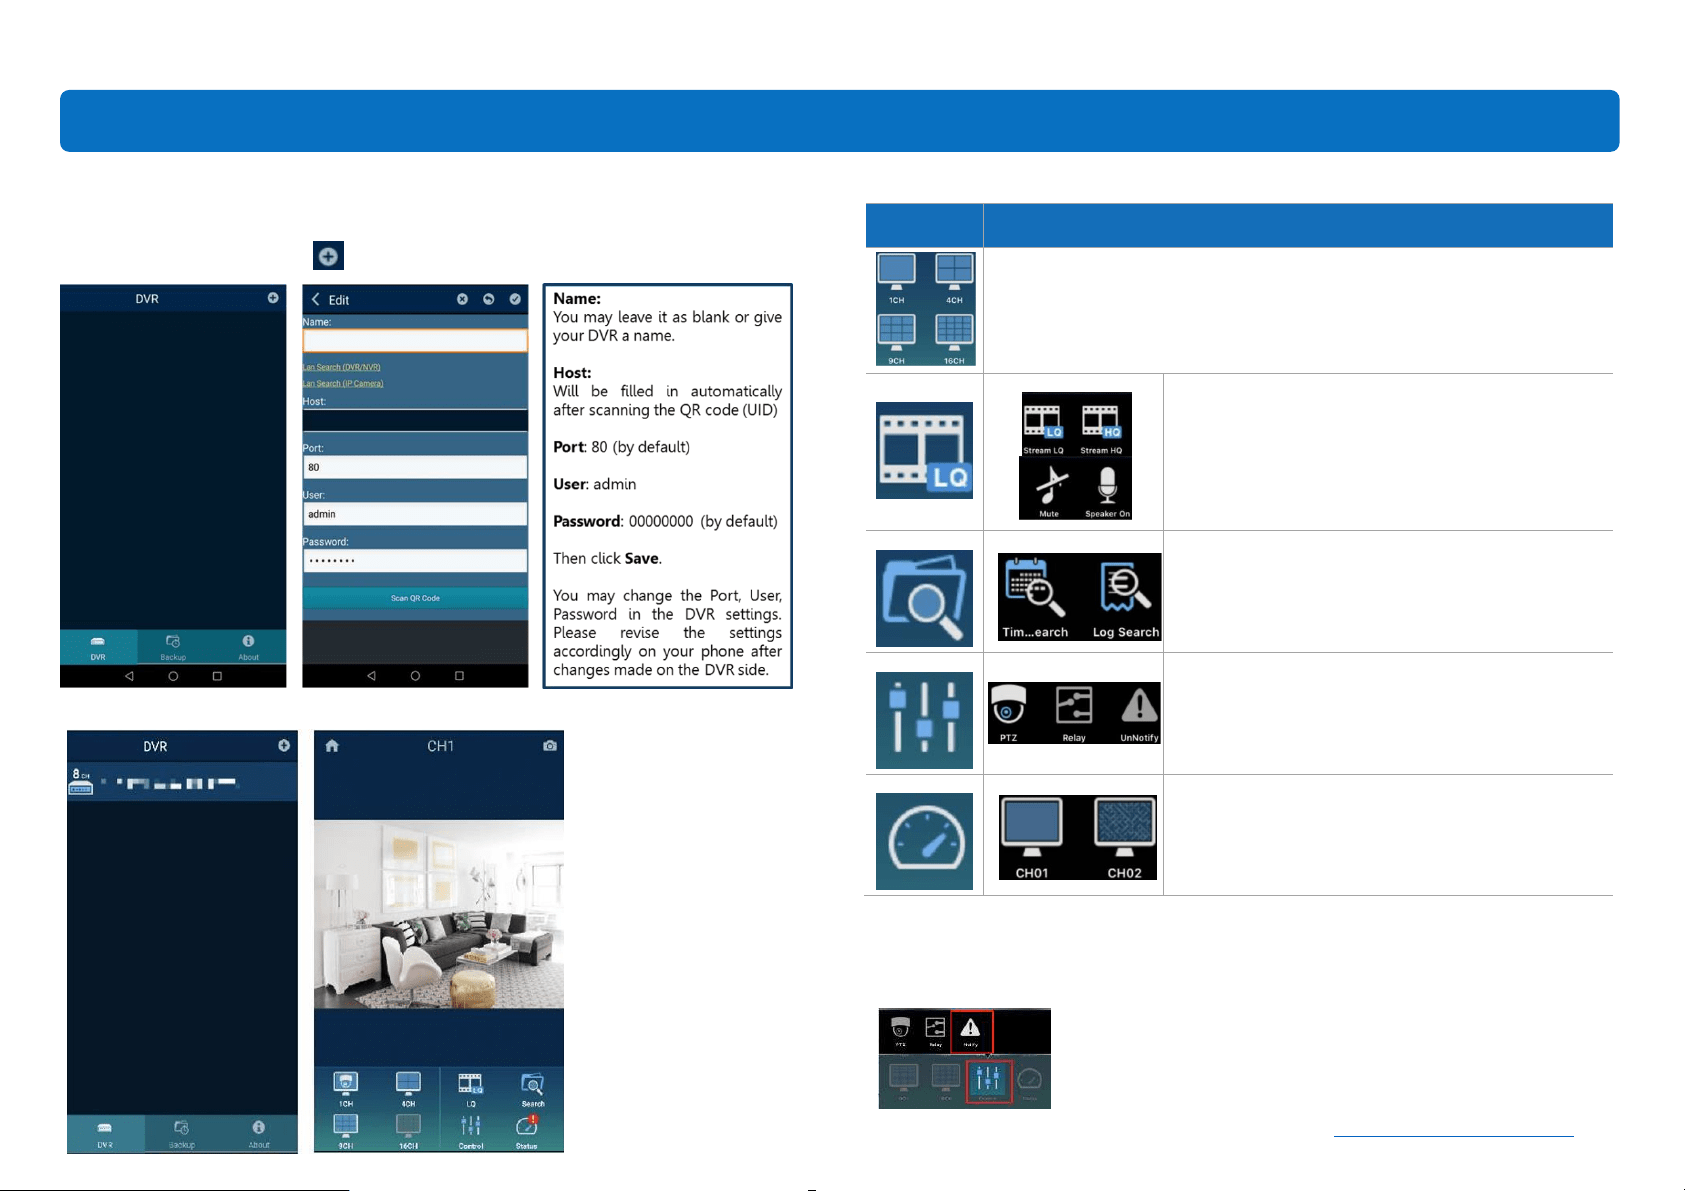Tap the camera snapshot icon beside CH1
This screenshot has height=1191, width=1685.
549,746
